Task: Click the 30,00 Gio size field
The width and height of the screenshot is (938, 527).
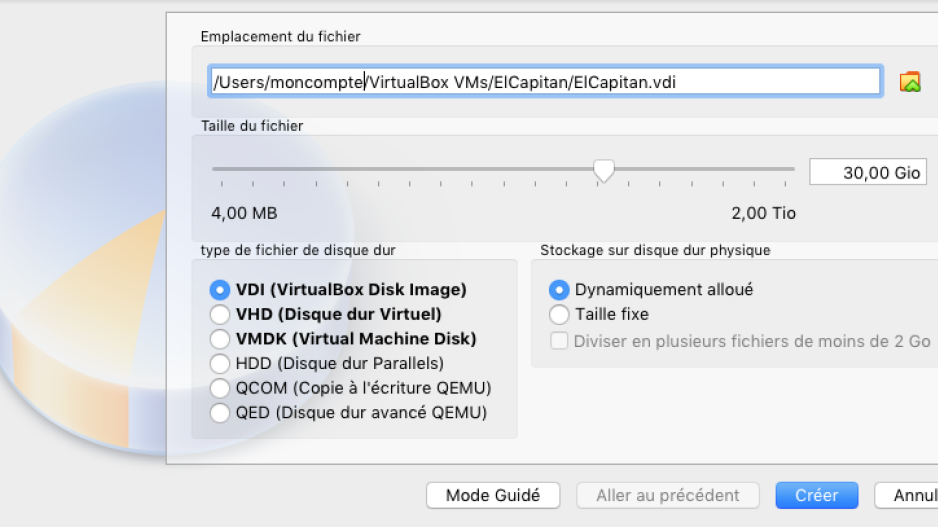Action: point(867,172)
